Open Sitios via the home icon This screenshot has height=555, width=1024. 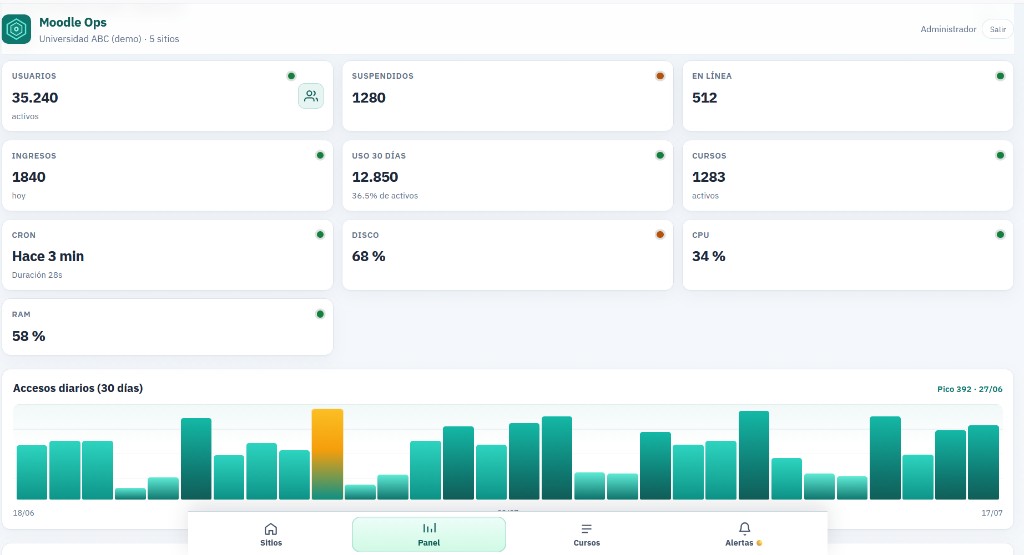pos(270,528)
